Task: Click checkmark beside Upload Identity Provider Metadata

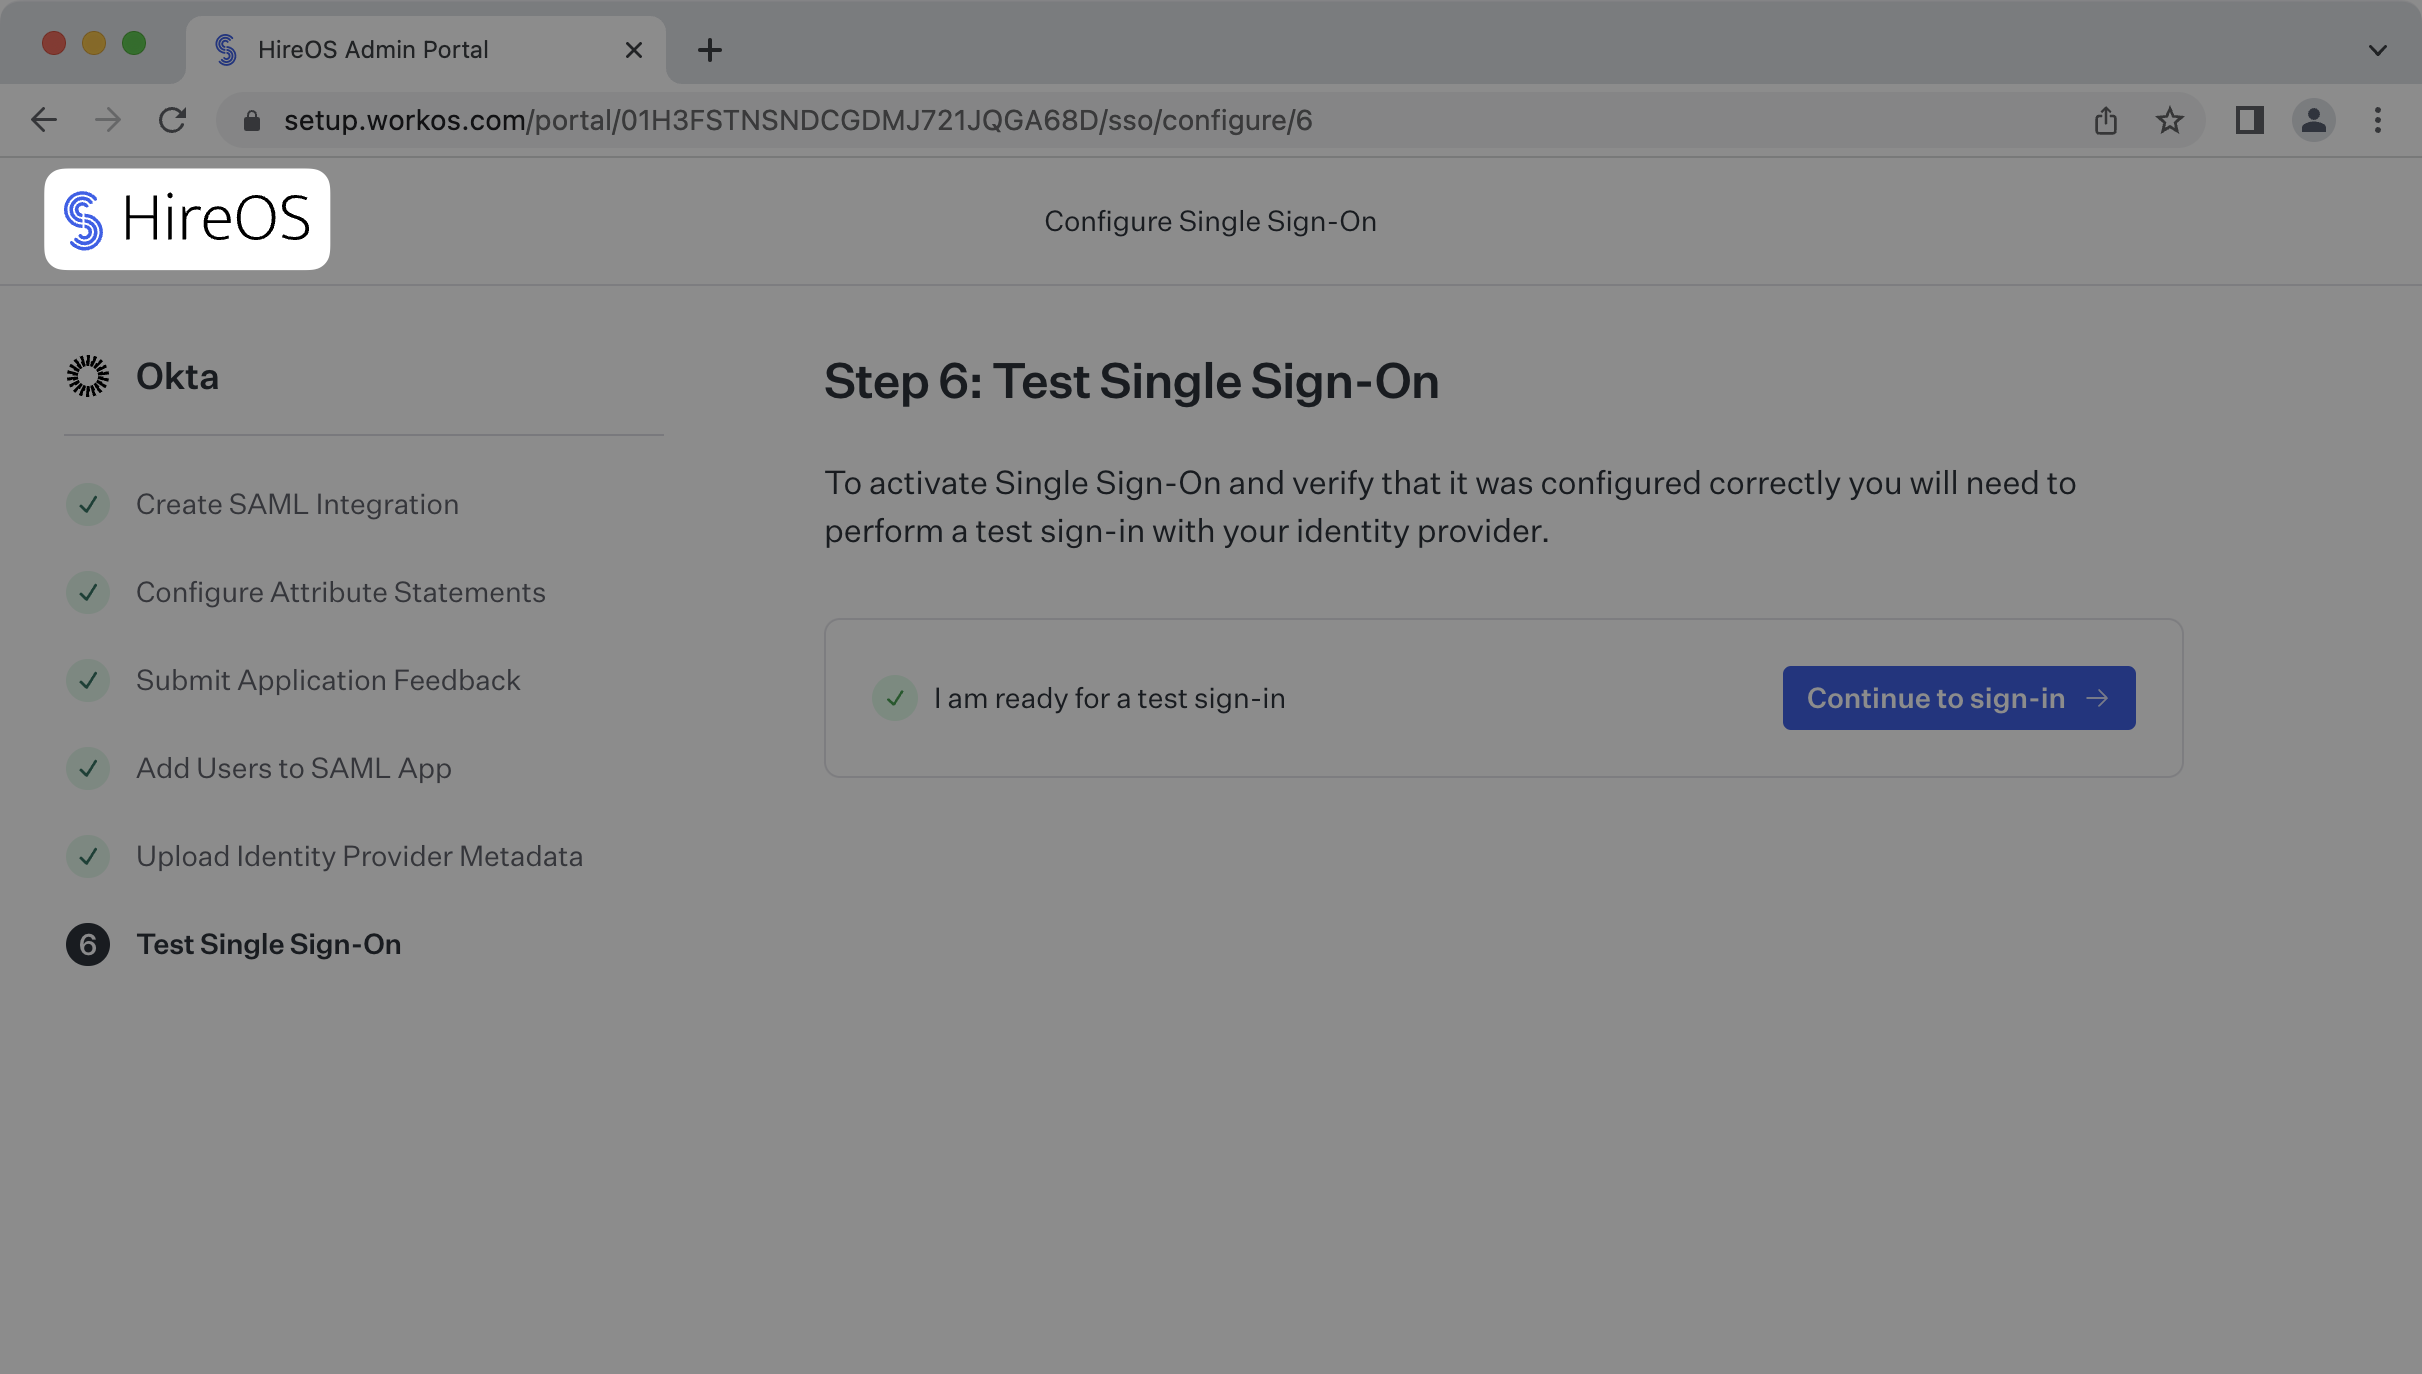Action: 88,856
